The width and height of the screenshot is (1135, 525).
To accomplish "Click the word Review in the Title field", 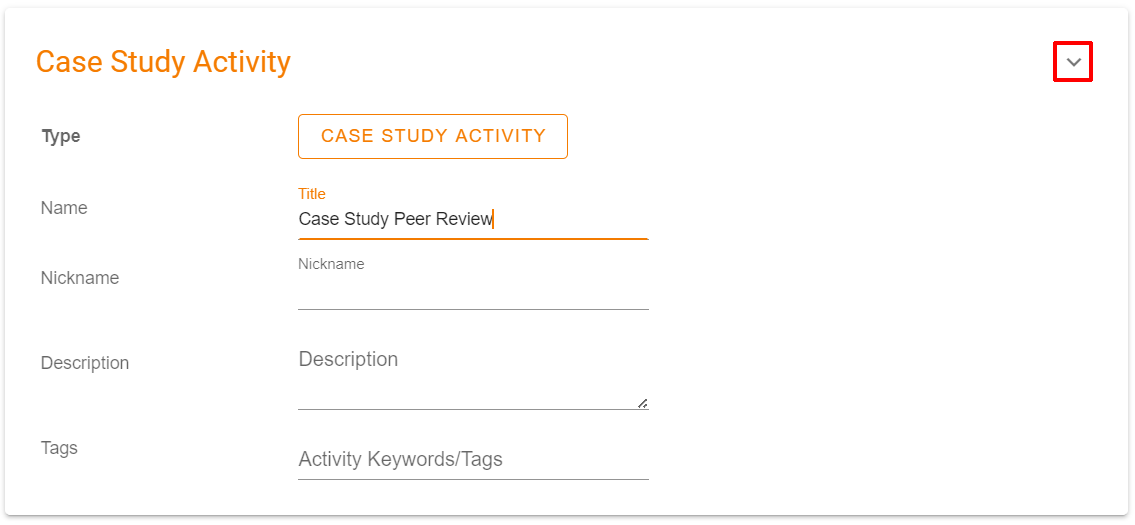I will tap(465, 219).
